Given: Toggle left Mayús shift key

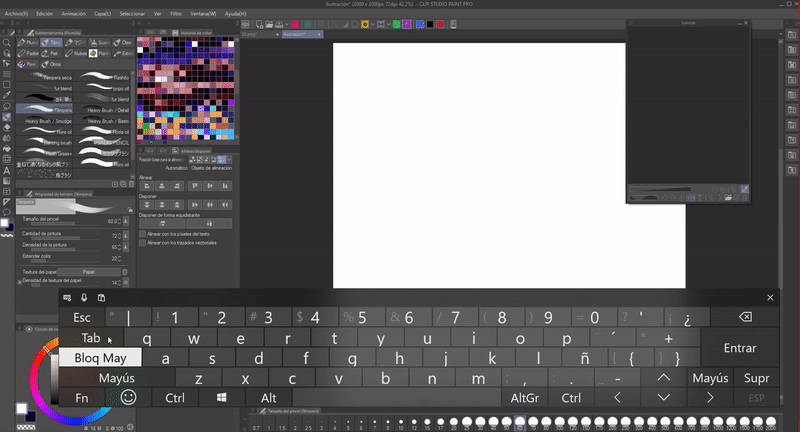Looking at the screenshot, I should 117,378.
